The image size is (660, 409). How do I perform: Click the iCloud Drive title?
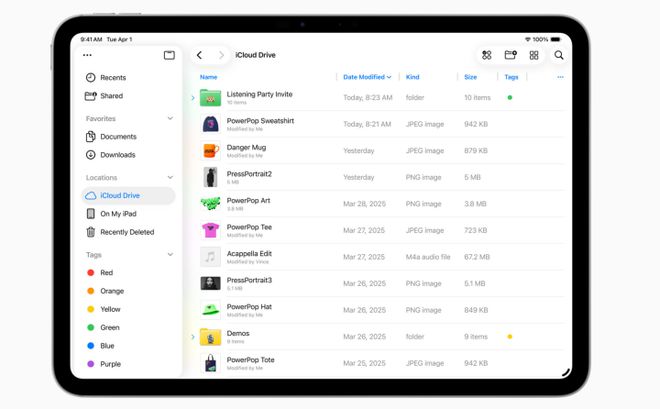point(255,55)
